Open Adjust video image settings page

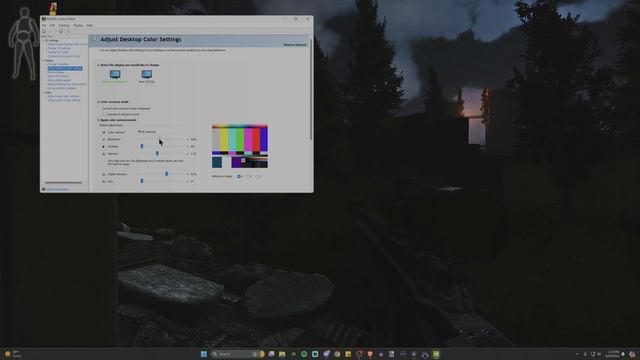[x=64, y=100]
